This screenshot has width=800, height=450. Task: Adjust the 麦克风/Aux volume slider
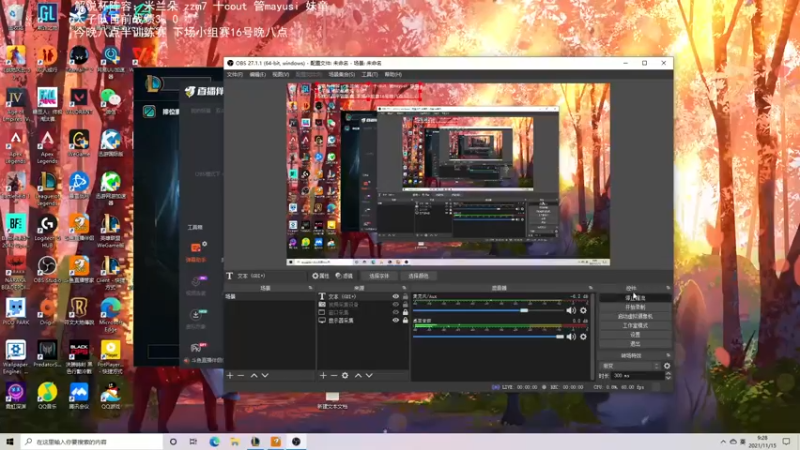click(x=488, y=310)
